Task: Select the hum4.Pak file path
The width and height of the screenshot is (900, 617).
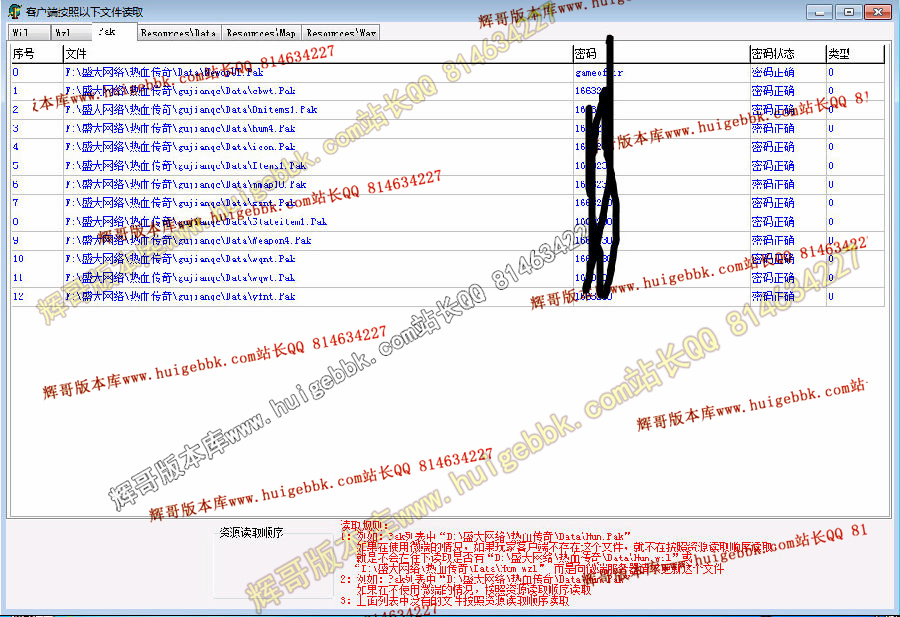Action: point(180,128)
